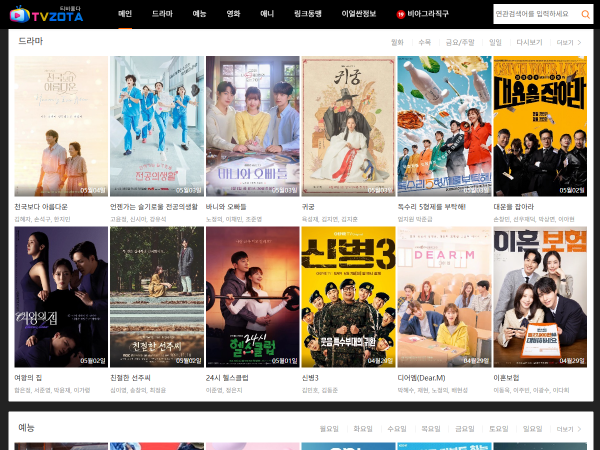Open 친절한 선주씨 poster
This screenshot has height=450, width=600.
tap(157, 297)
